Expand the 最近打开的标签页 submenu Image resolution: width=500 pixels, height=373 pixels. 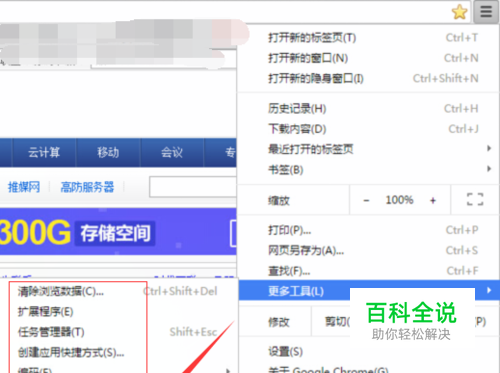pyautogui.click(x=369, y=149)
